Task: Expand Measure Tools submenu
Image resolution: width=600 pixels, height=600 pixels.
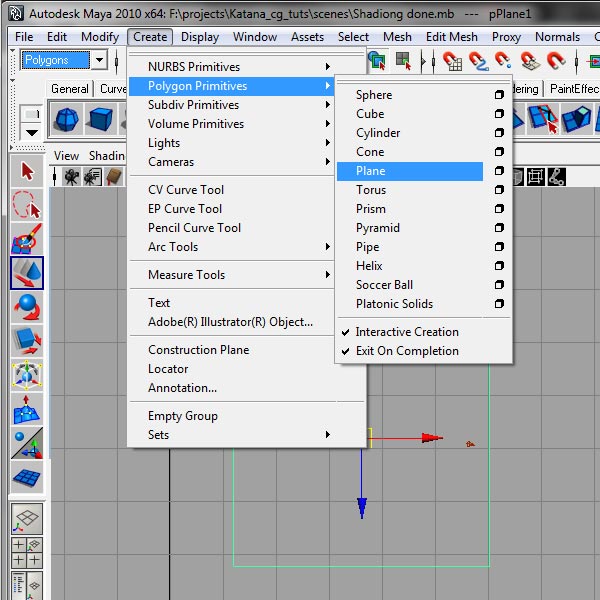Action: [231, 275]
